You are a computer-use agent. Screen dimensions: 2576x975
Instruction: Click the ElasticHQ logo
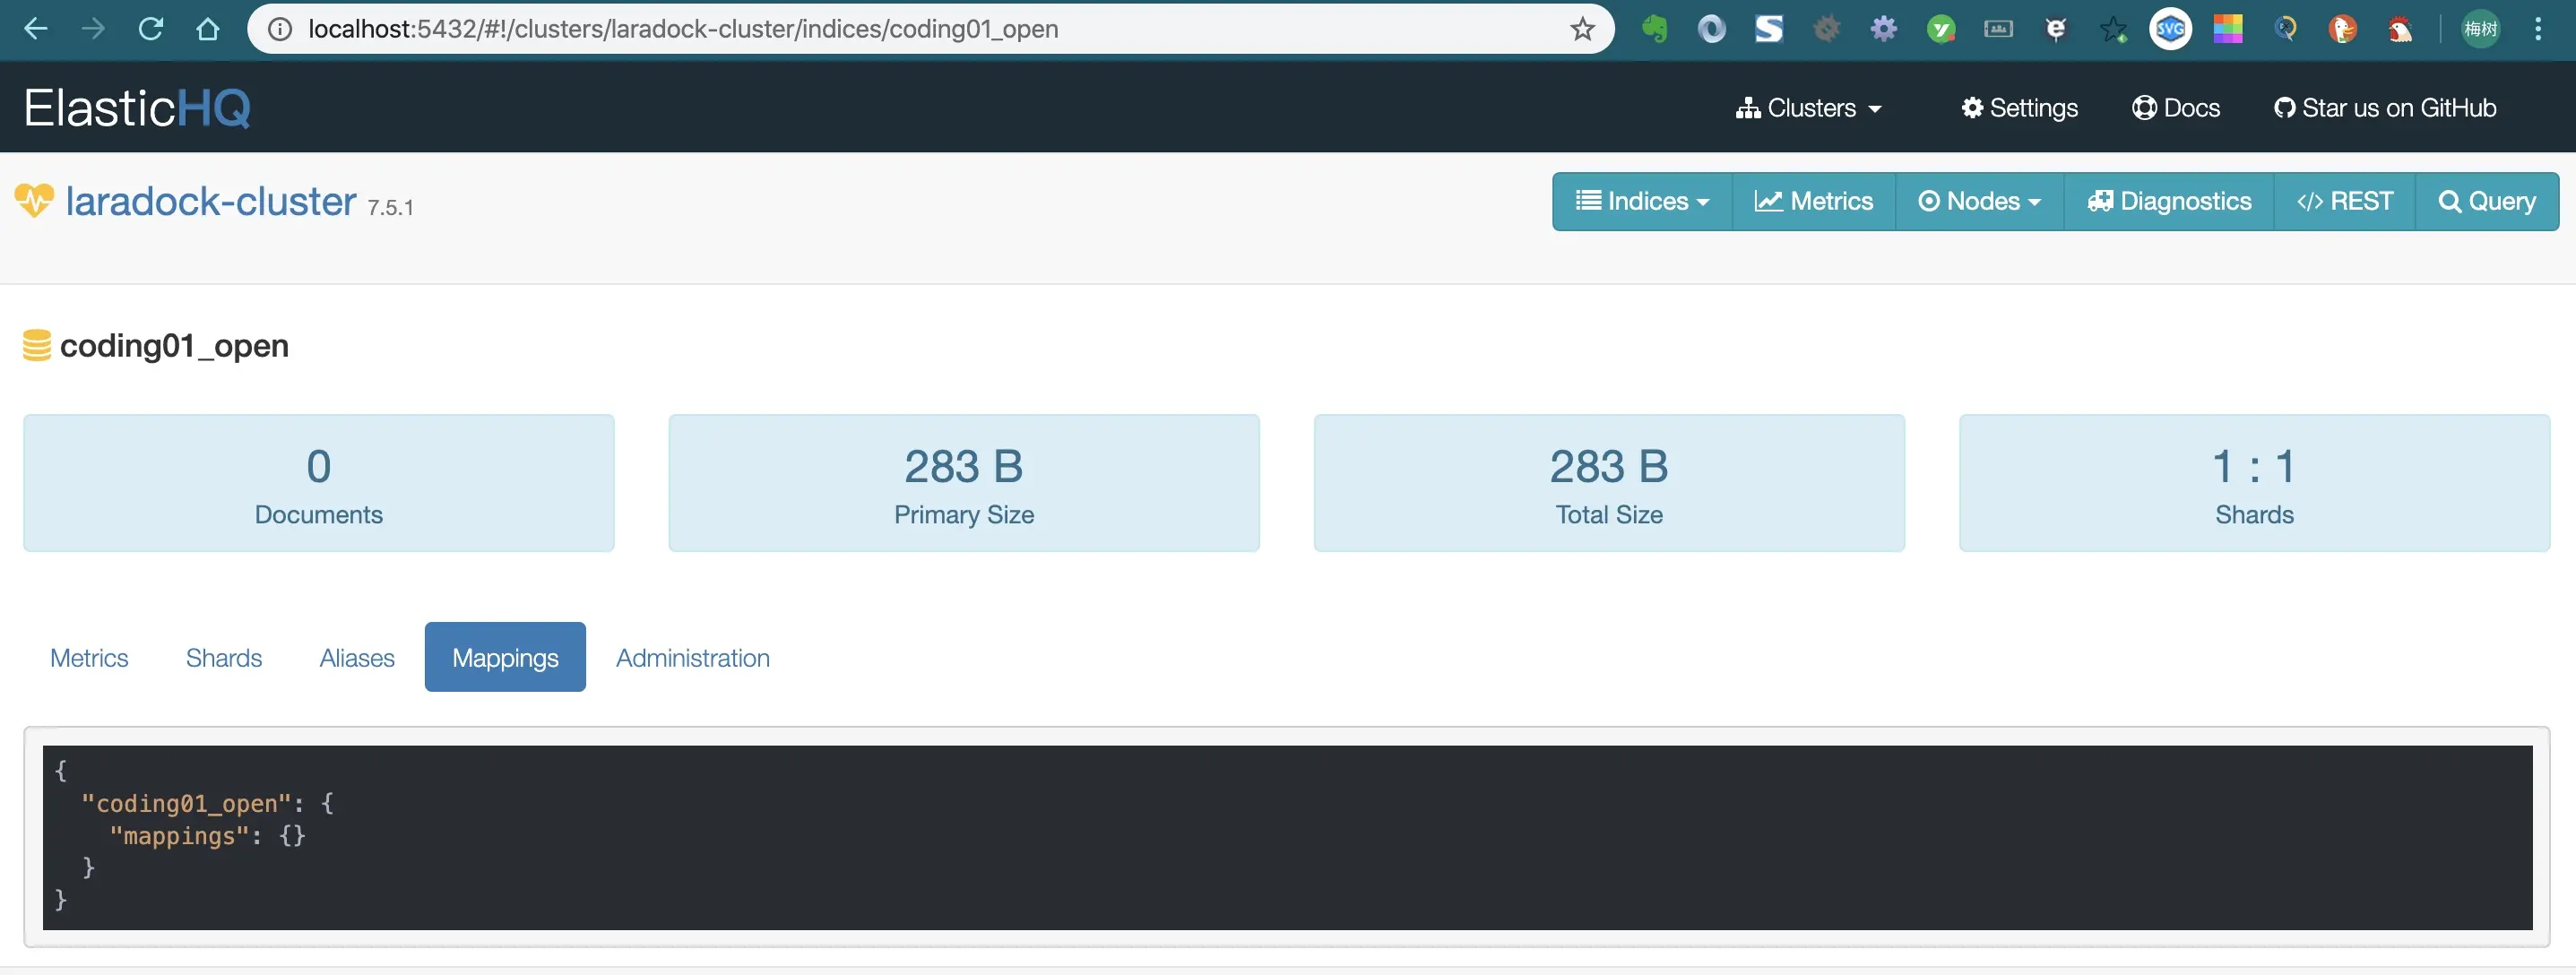coord(137,107)
